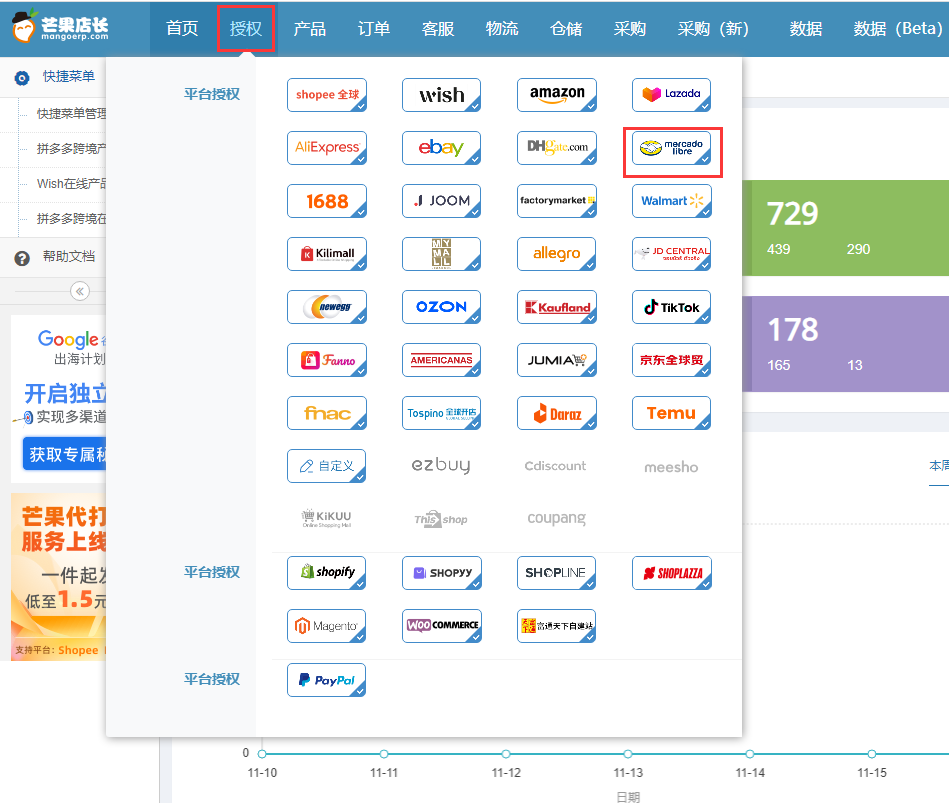Select the SHOPYY store tile
The height and width of the screenshot is (803, 949).
coord(441,572)
